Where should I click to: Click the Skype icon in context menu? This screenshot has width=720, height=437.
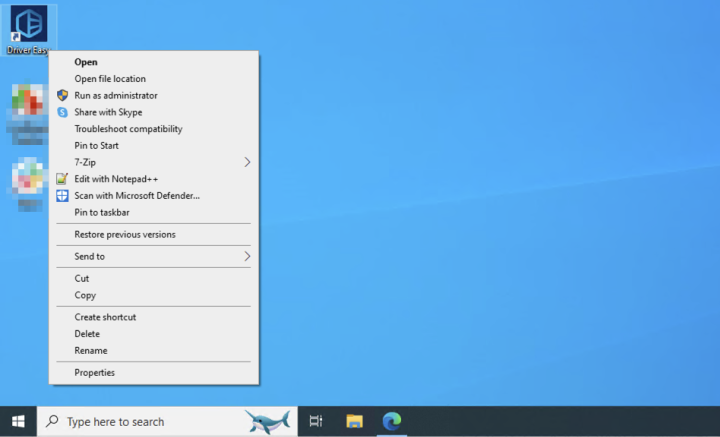(x=62, y=112)
